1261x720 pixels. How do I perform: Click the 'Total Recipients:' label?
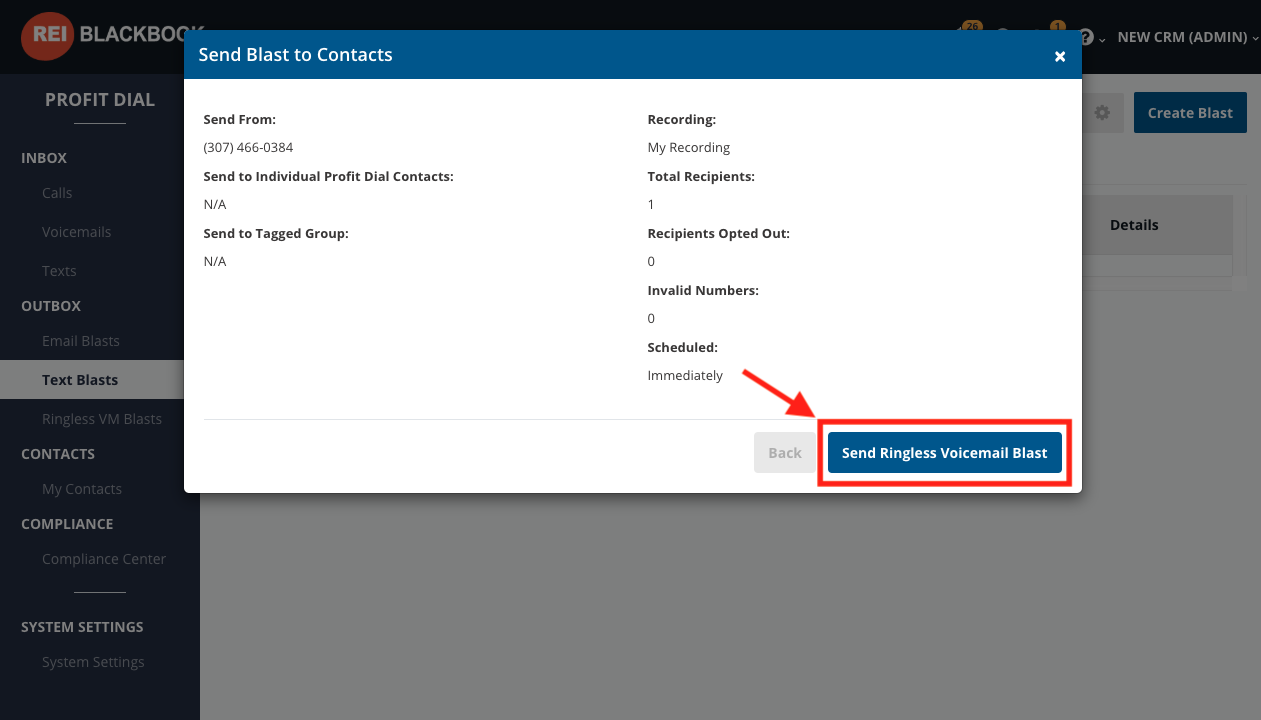pyautogui.click(x=701, y=176)
